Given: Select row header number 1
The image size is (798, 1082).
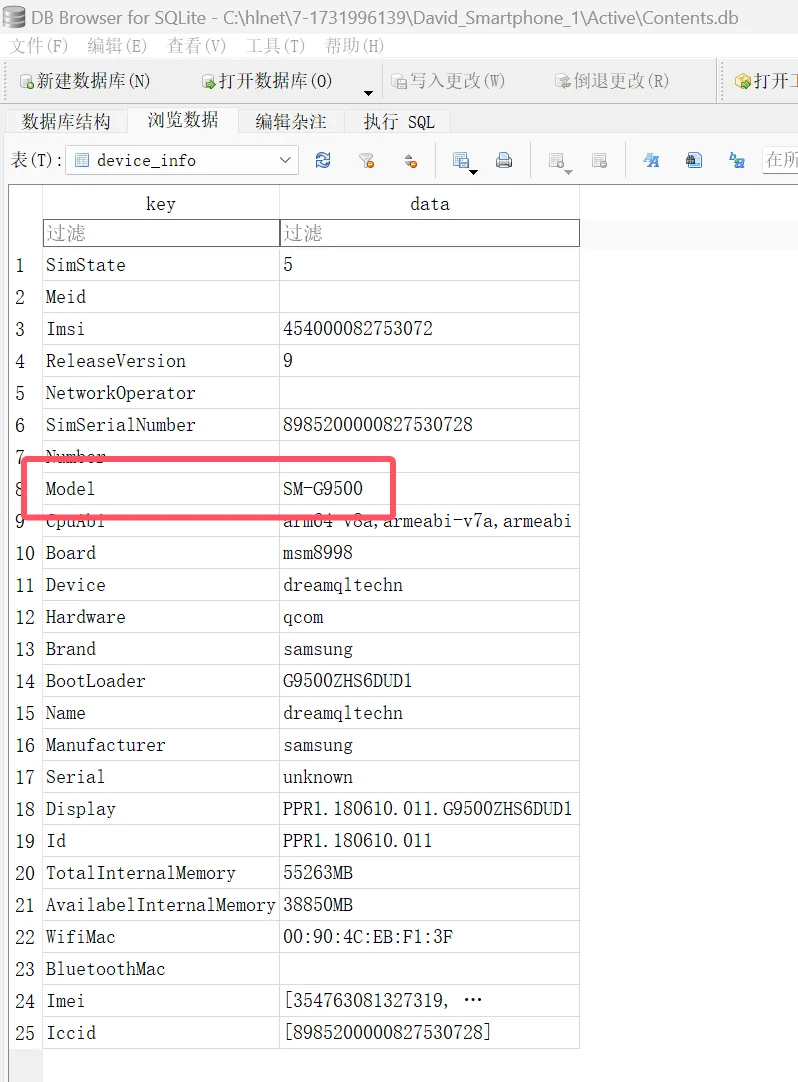Looking at the screenshot, I should pyautogui.click(x=26, y=264).
